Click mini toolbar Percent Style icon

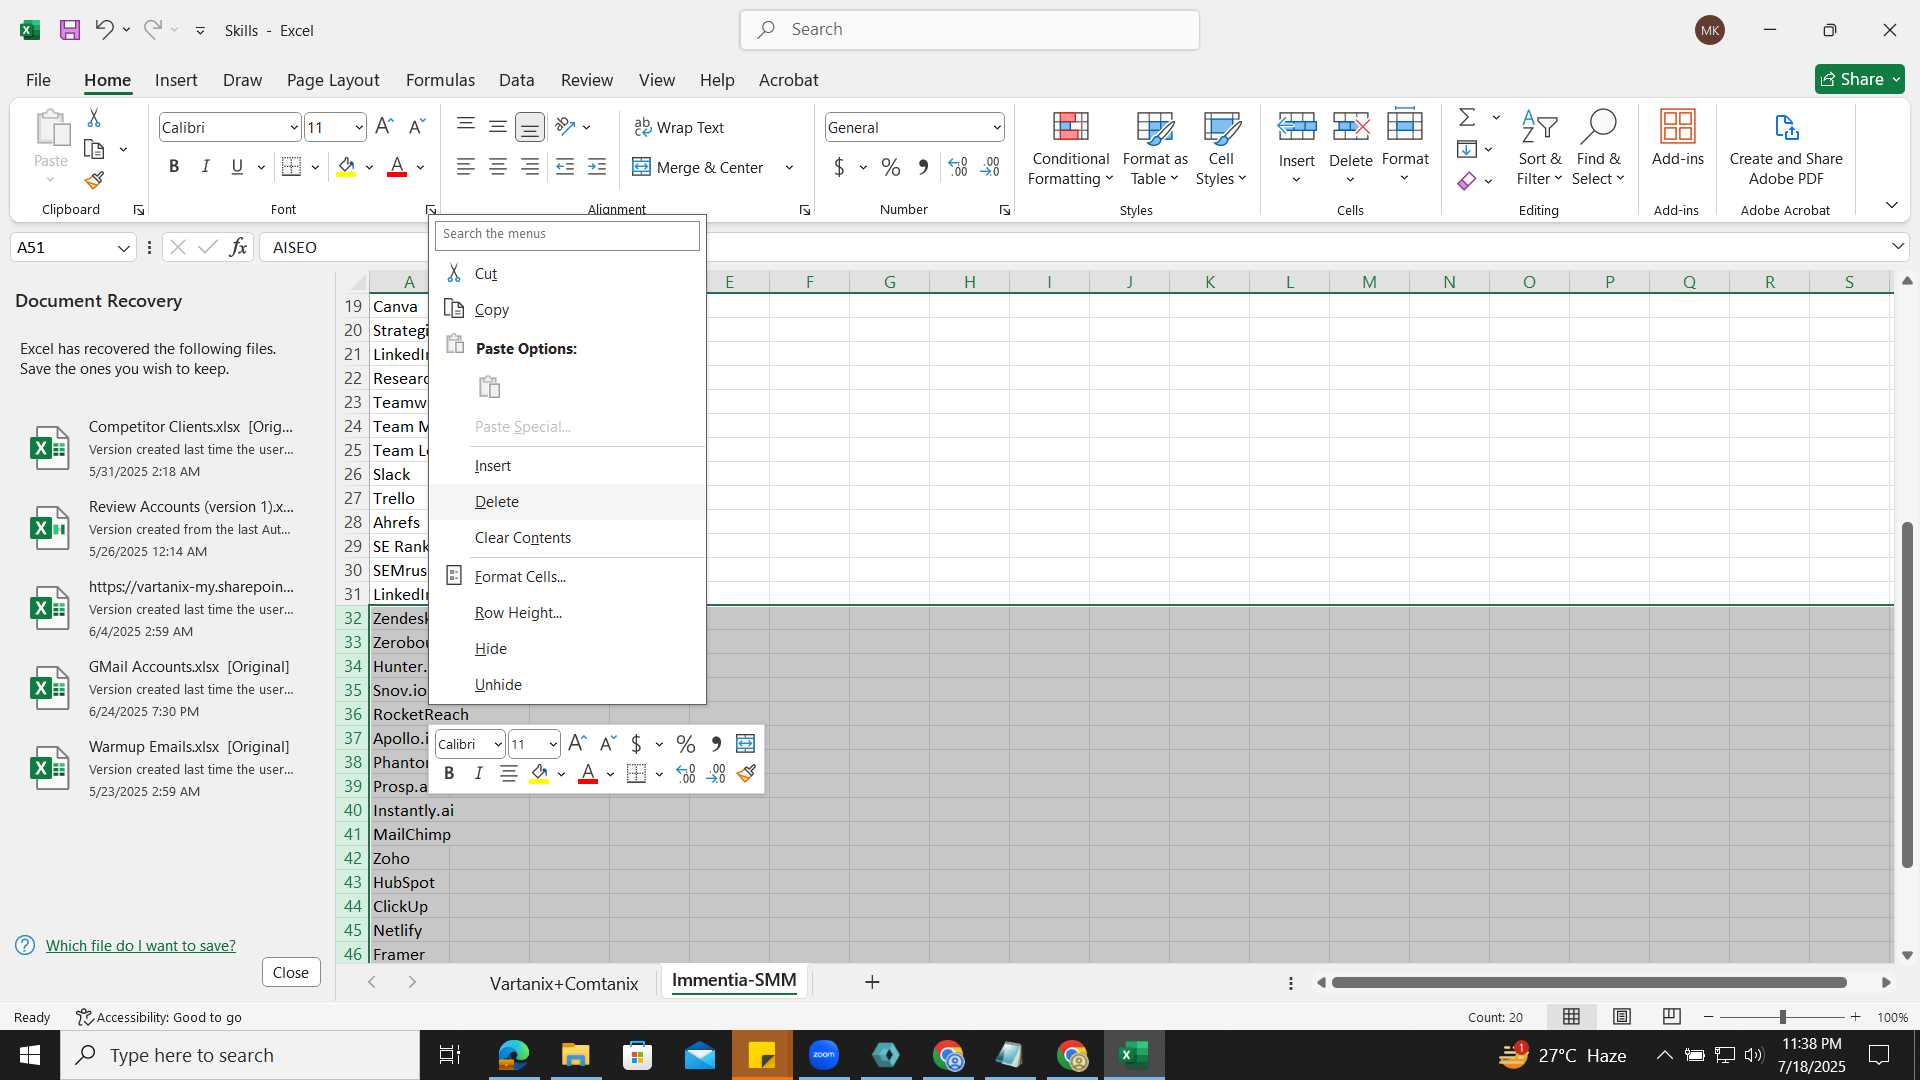tap(685, 743)
